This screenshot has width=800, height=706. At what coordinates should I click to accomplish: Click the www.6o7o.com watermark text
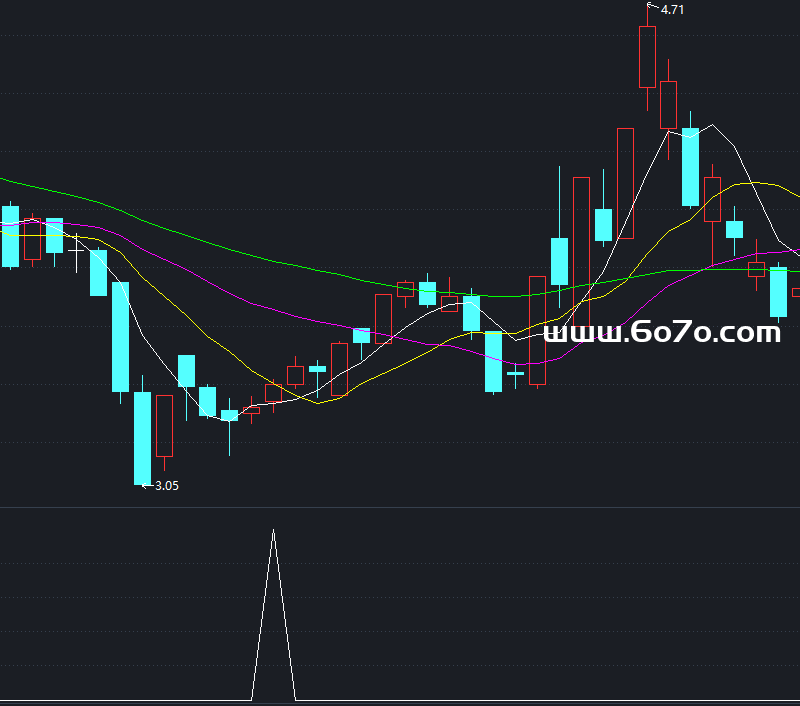tap(661, 332)
